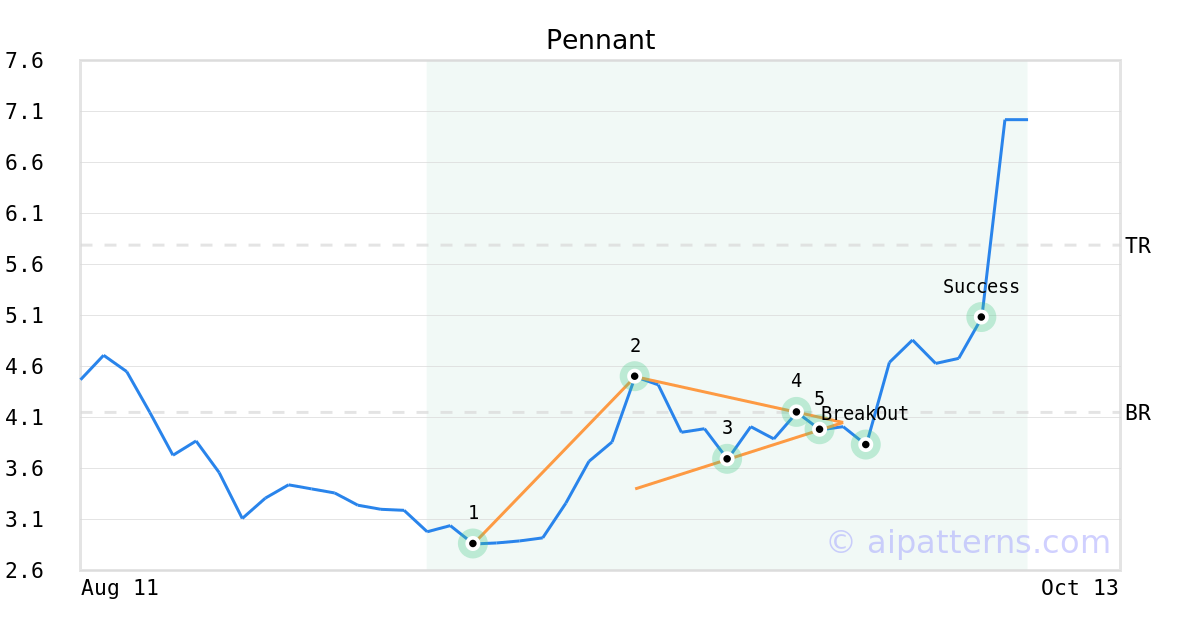
Task: Click the BreakOut point marker
Action: (x=866, y=445)
